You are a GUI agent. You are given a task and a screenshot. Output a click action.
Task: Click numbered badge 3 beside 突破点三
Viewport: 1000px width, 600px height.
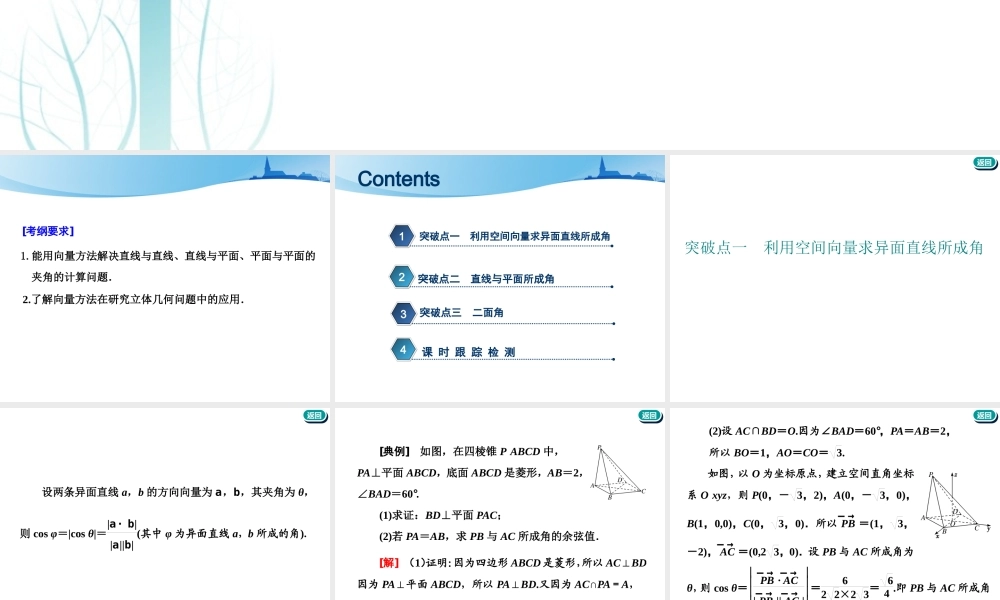(401, 313)
